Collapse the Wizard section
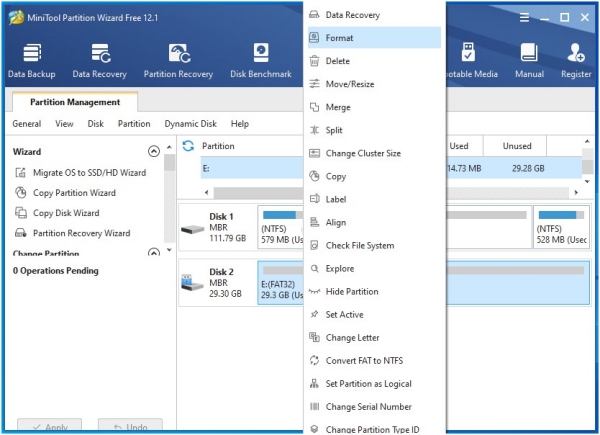The height and width of the screenshot is (435, 600). tap(154, 152)
